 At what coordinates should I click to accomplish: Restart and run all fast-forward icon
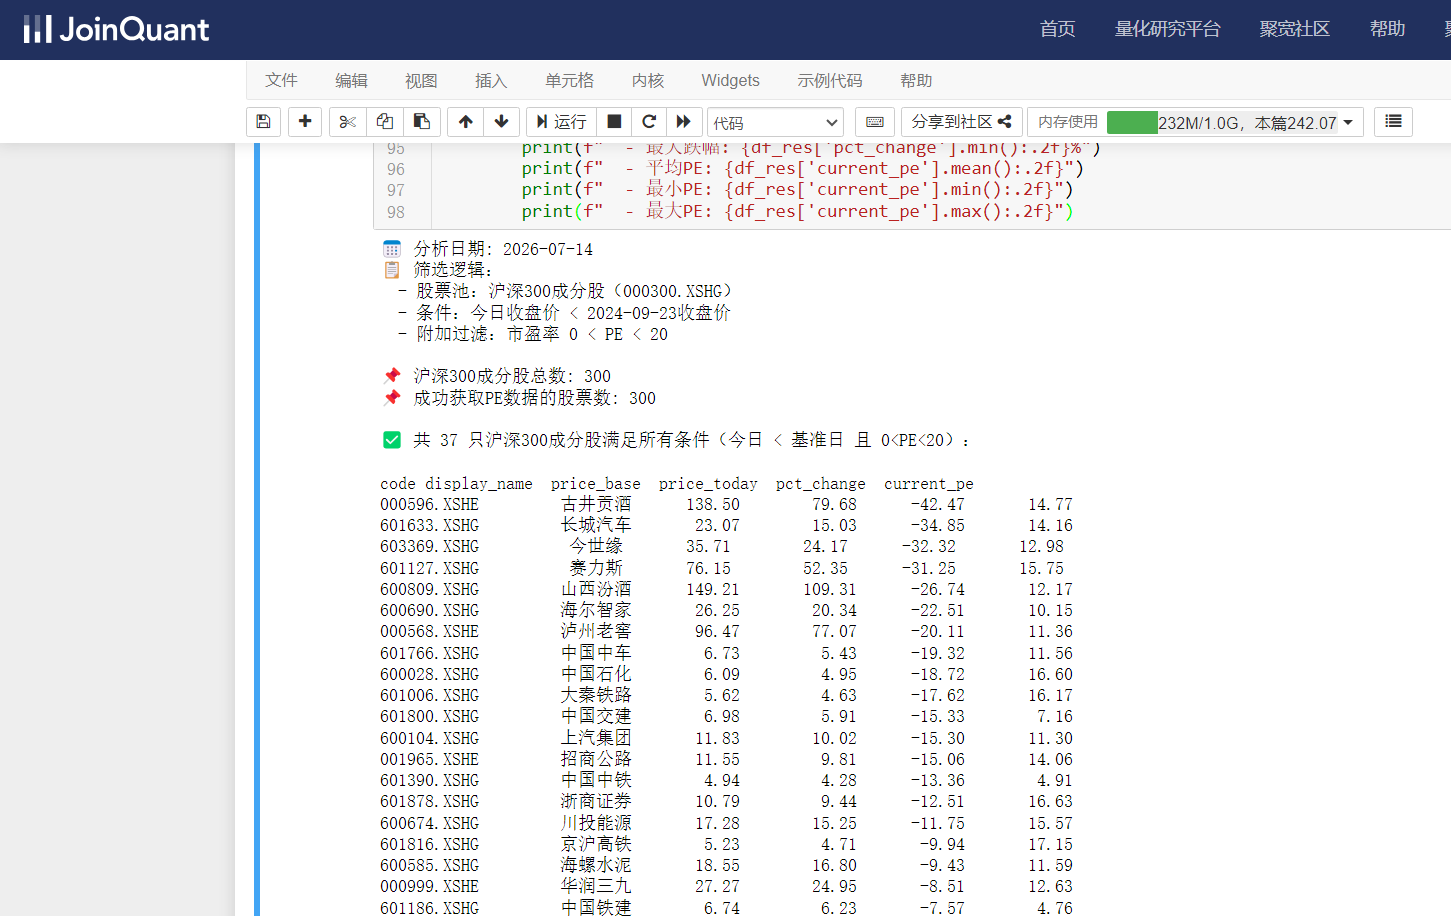(x=684, y=121)
